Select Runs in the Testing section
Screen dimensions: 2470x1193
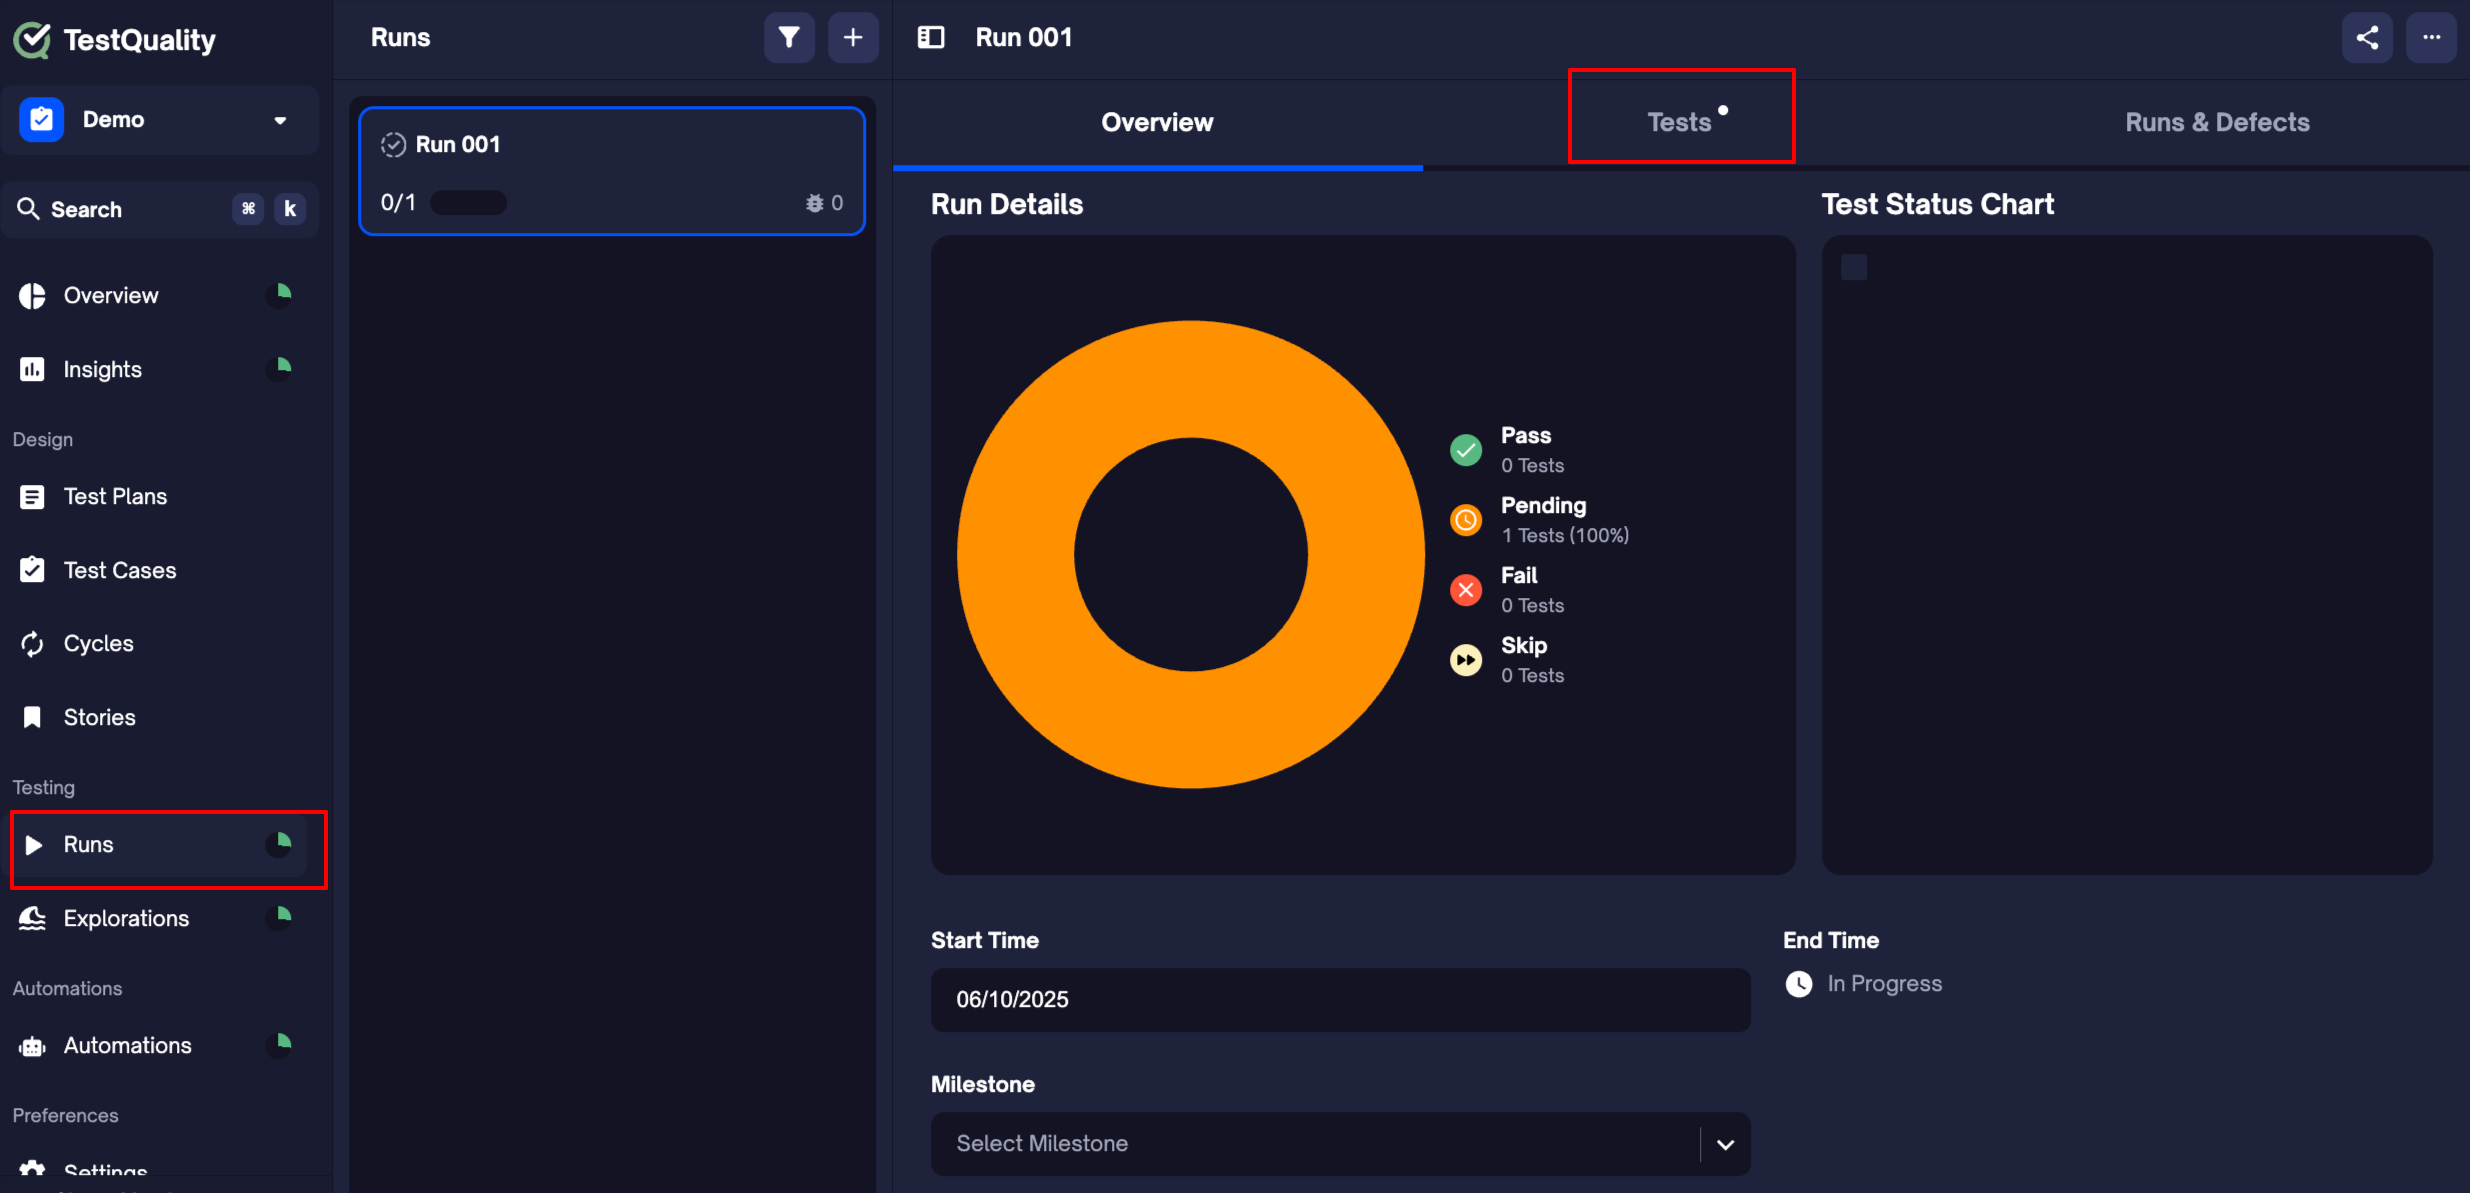pos(160,845)
